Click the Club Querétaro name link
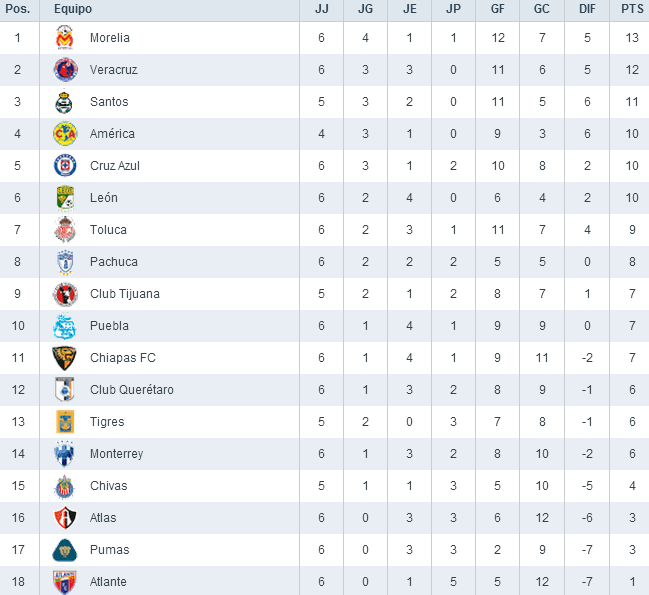The image size is (649, 595). click(x=131, y=390)
